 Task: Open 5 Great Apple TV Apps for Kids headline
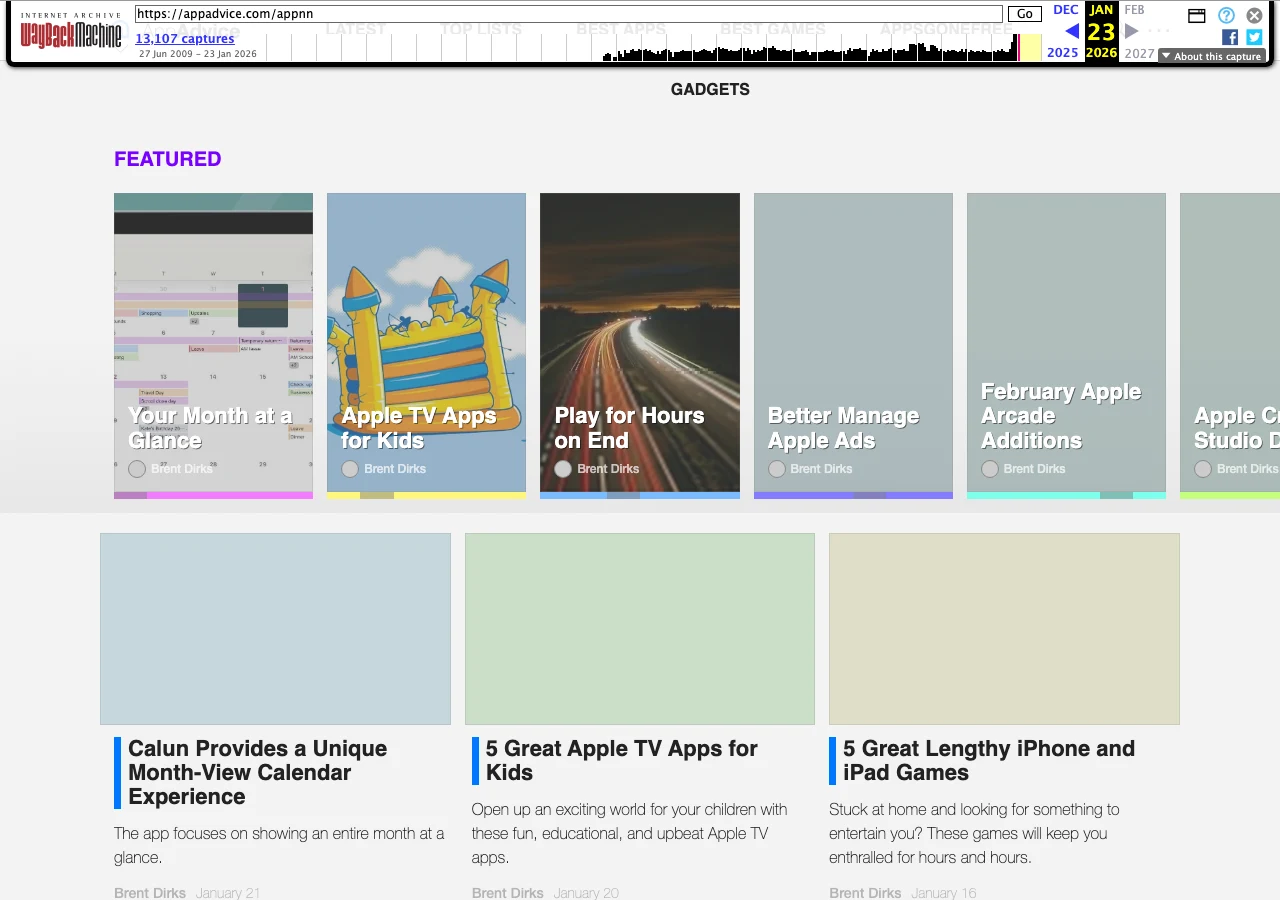622,761
